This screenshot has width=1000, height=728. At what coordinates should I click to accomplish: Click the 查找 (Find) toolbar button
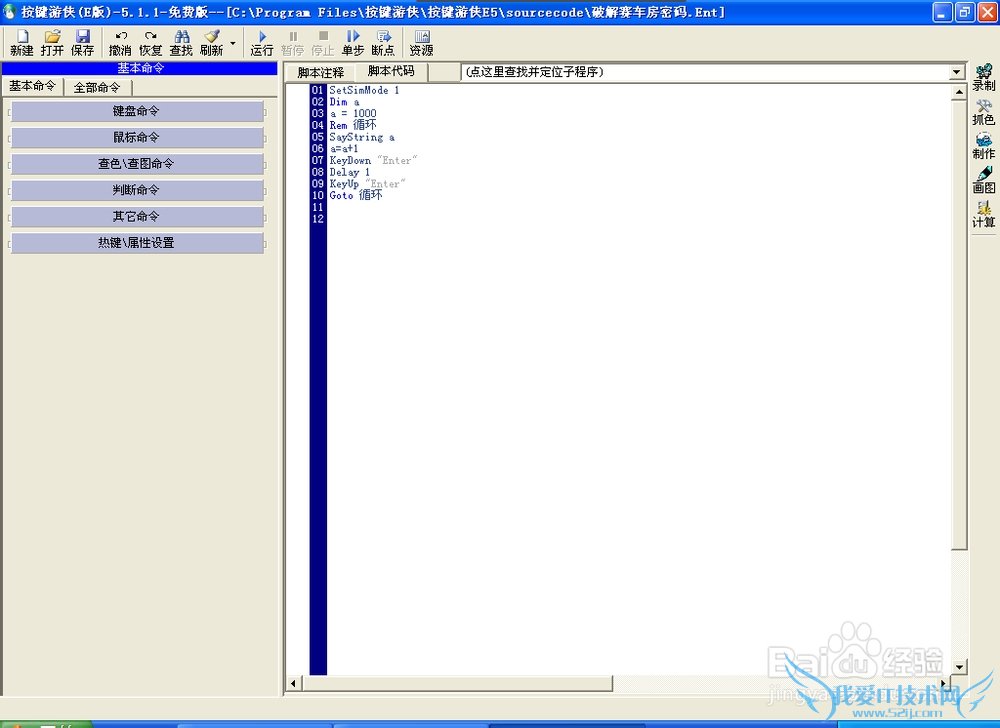click(x=181, y=42)
